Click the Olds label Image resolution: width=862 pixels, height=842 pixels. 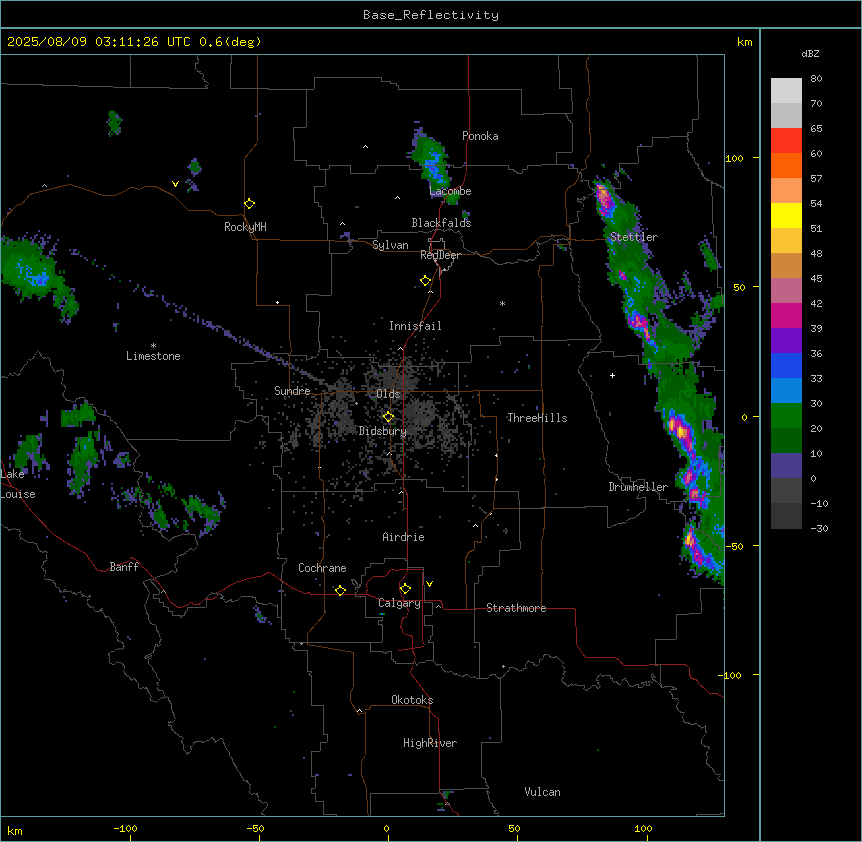388,394
